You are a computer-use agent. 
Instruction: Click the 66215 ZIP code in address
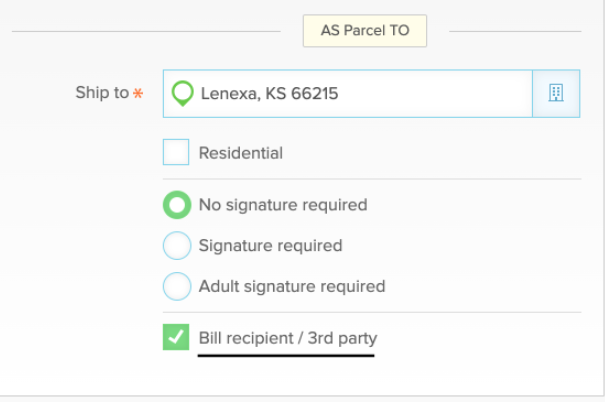click(314, 93)
